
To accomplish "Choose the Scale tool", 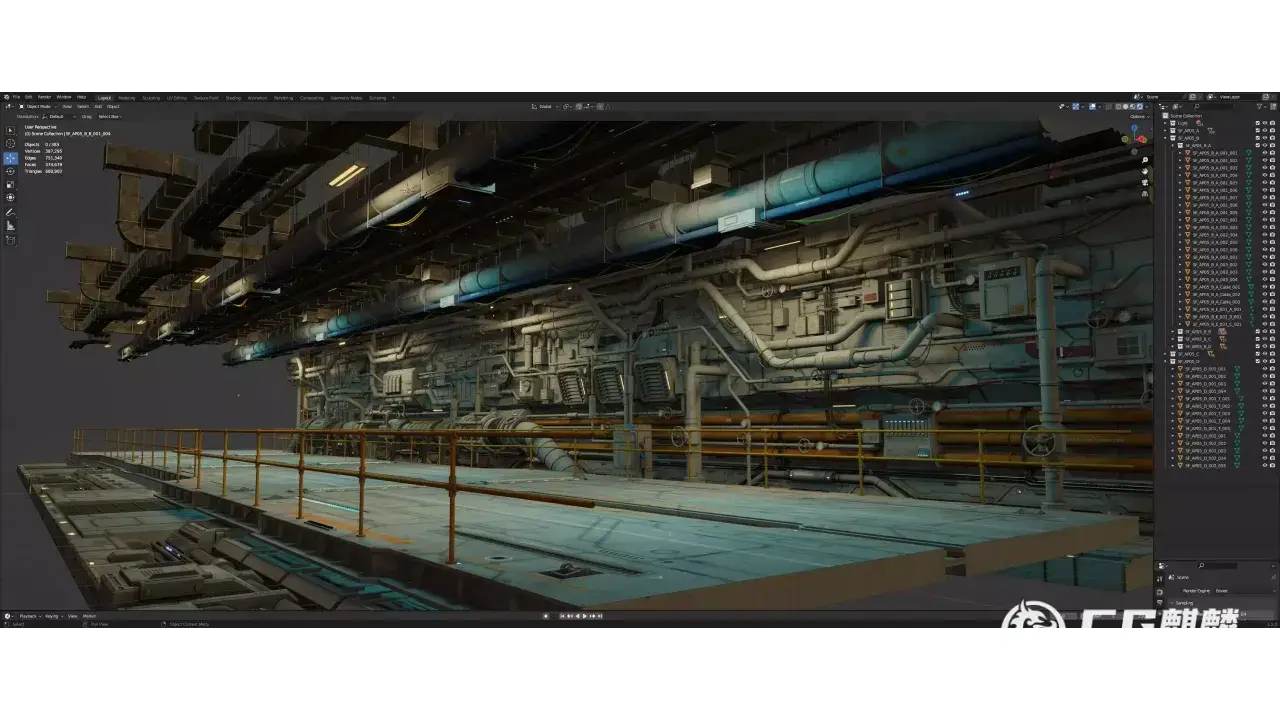I will click(x=10, y=184).
